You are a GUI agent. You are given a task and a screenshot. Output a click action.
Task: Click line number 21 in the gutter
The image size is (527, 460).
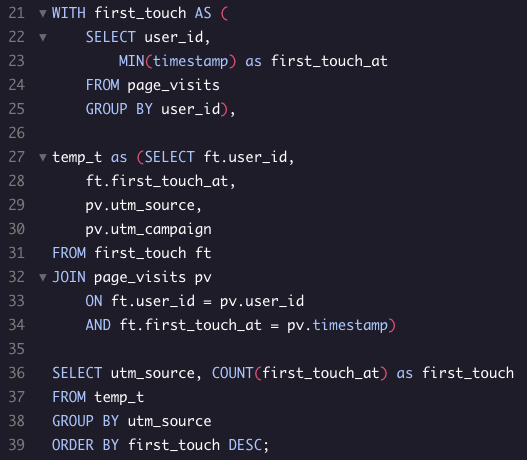tap(17, 13)
